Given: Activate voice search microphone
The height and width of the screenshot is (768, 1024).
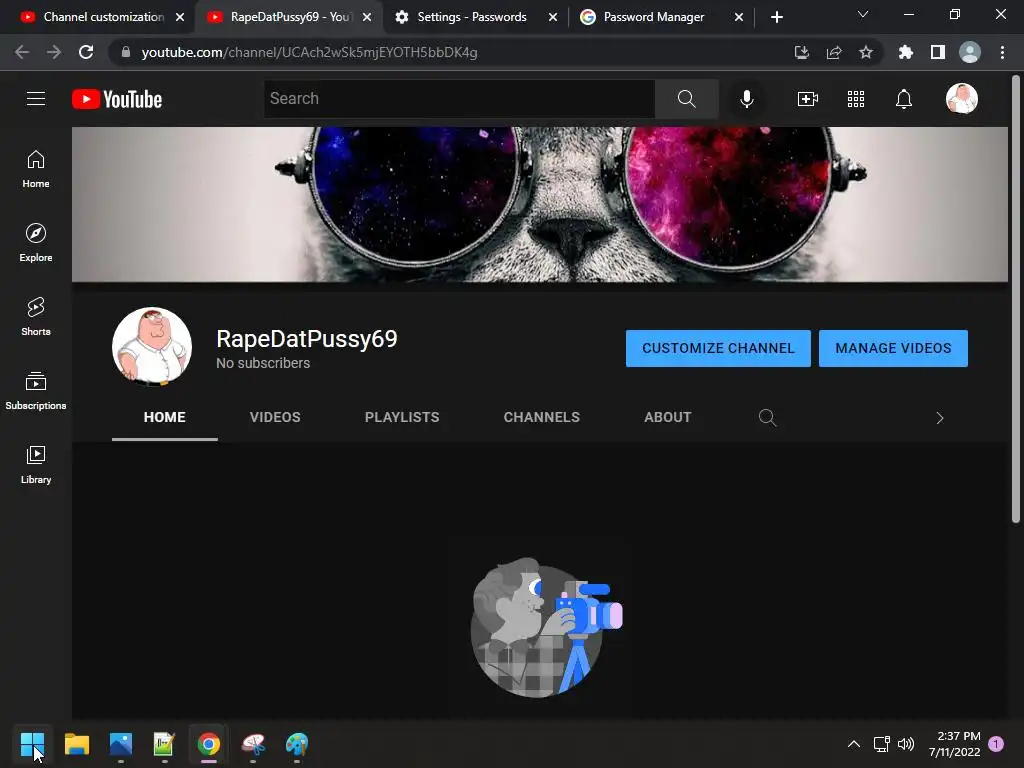Looking at the screenshot, I should point(746,99).
